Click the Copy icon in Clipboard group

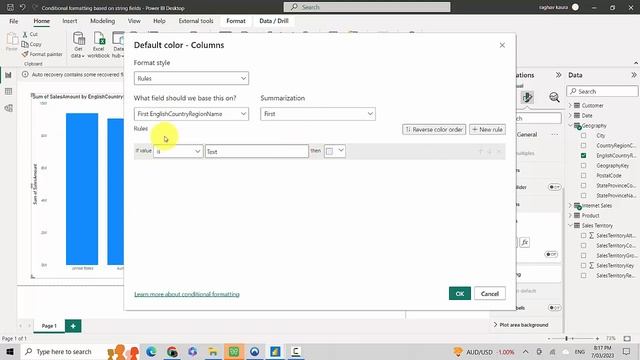click(25, 44)
